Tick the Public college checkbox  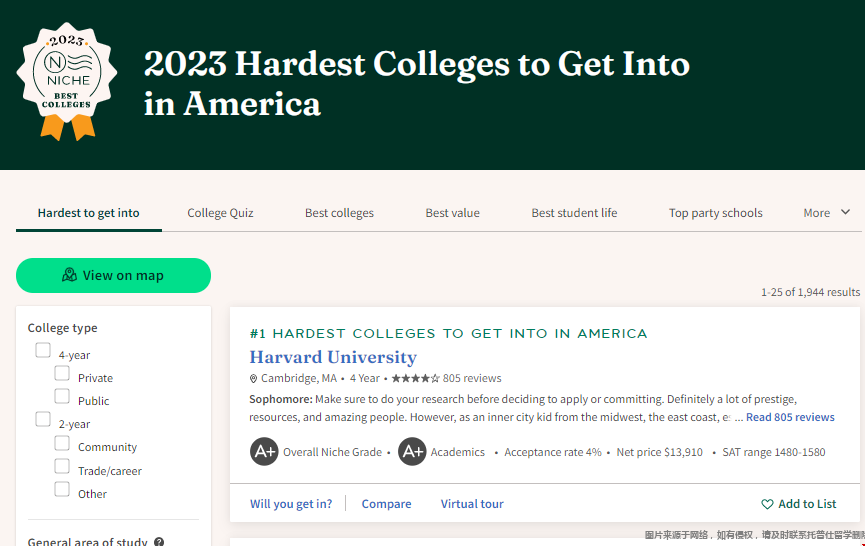pos(62,396)
